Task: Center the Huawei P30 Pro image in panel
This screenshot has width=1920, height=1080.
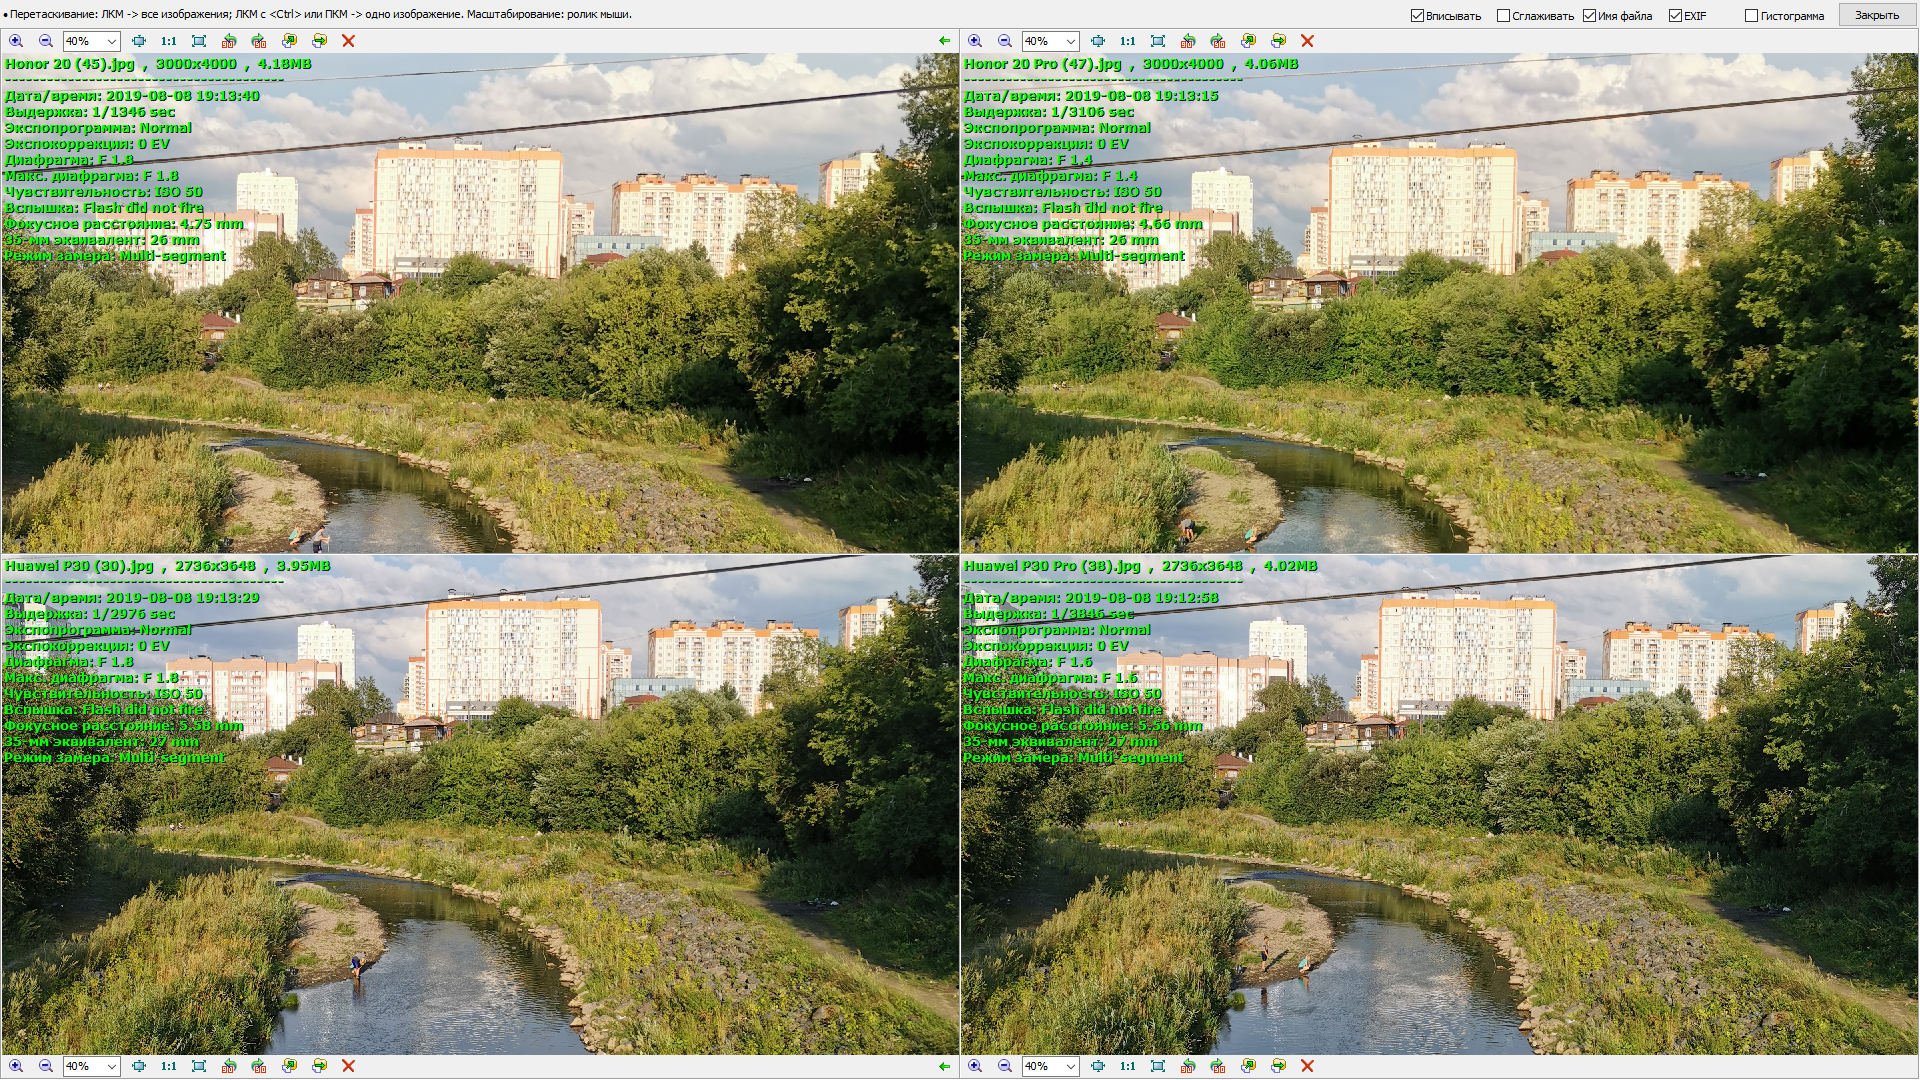Action: point(1098,1066)
